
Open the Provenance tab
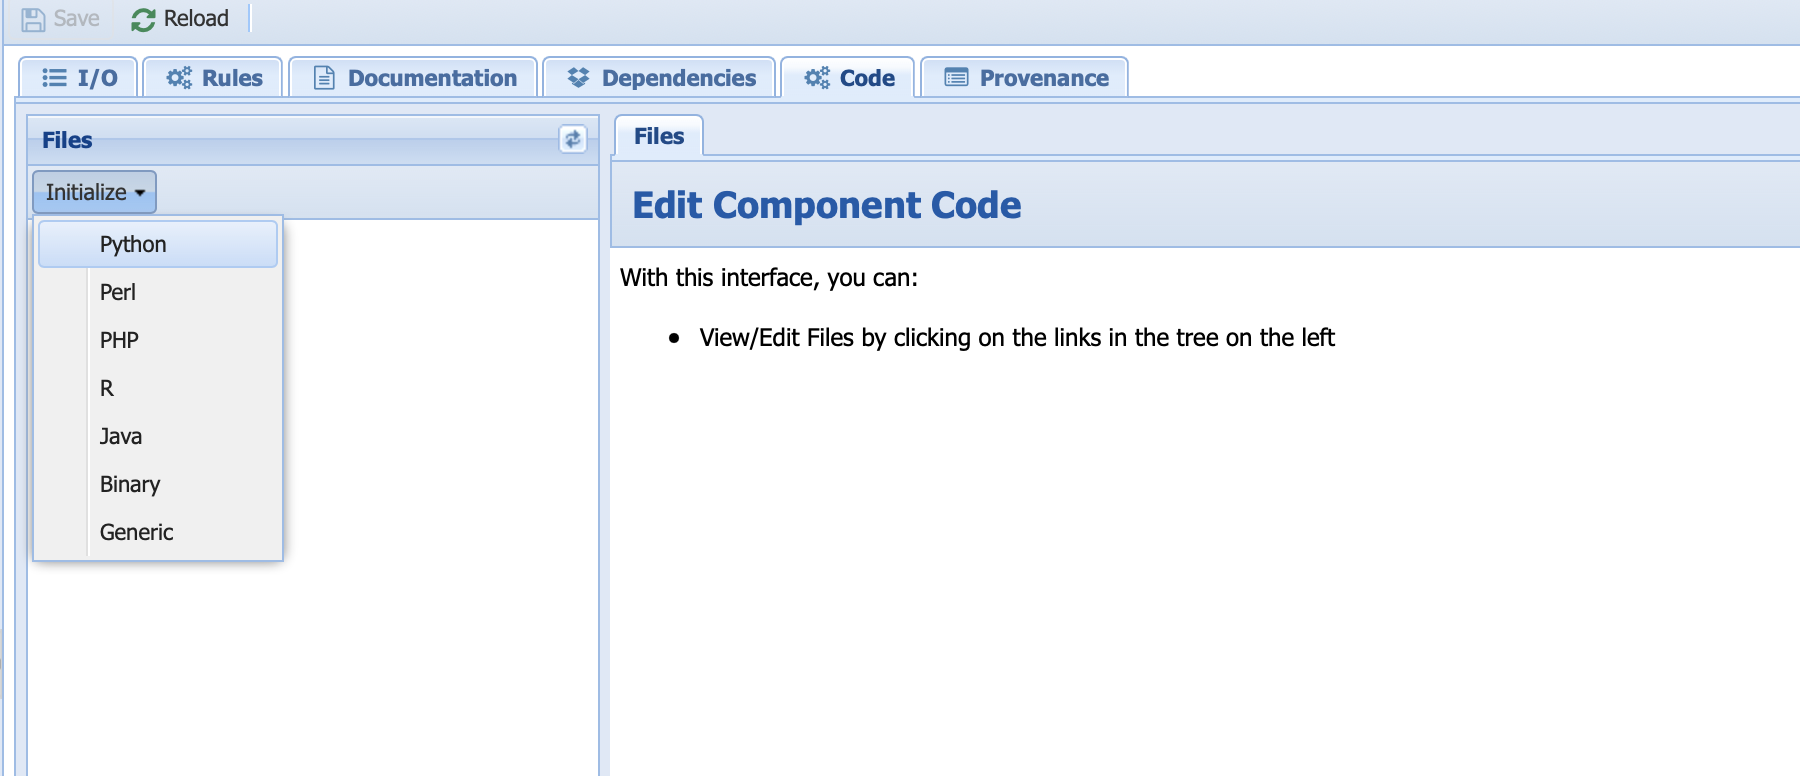point(1025,78)
